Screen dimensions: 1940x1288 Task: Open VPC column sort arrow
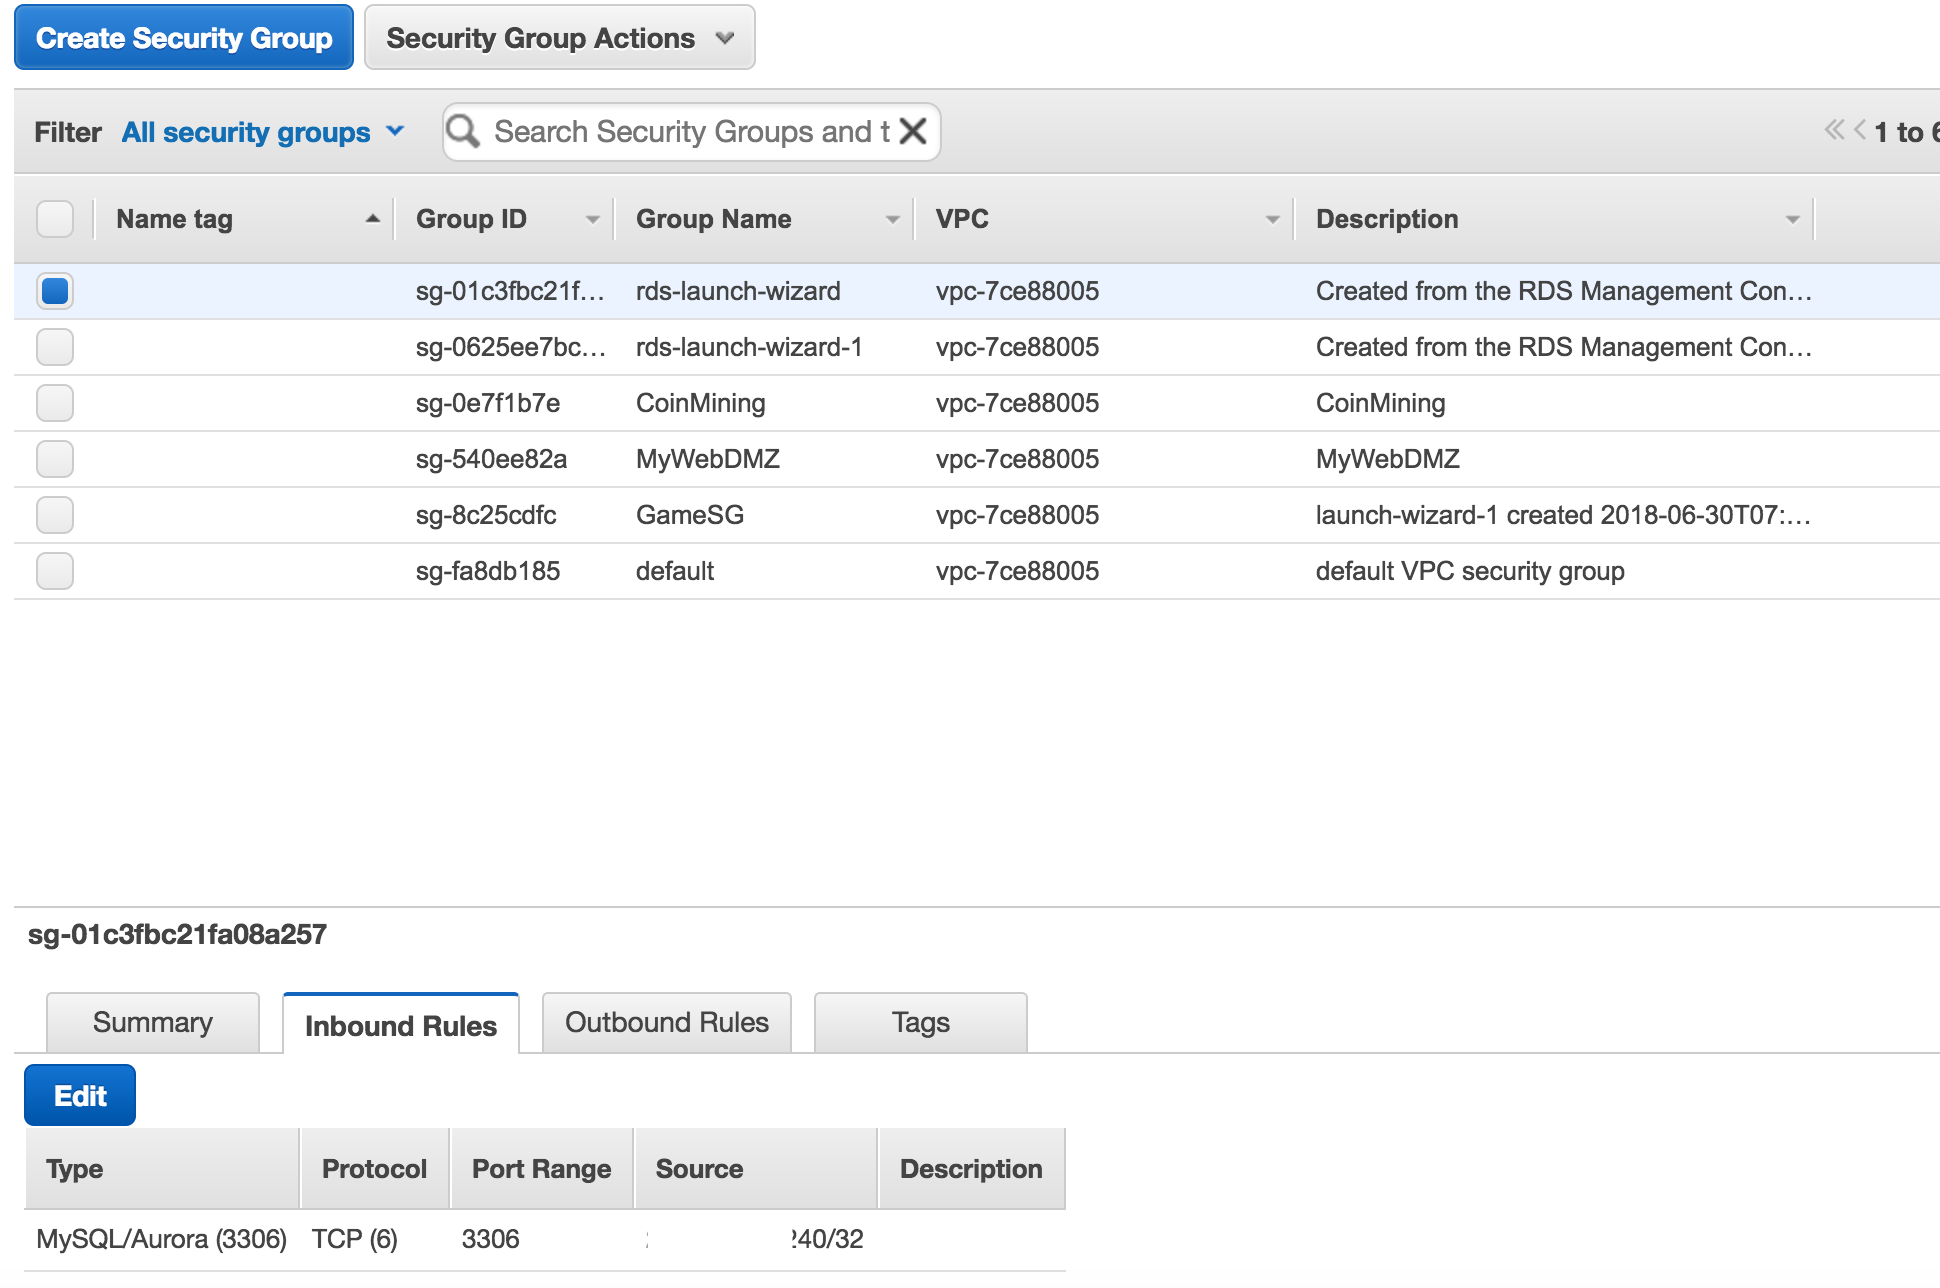(1272, 219)
